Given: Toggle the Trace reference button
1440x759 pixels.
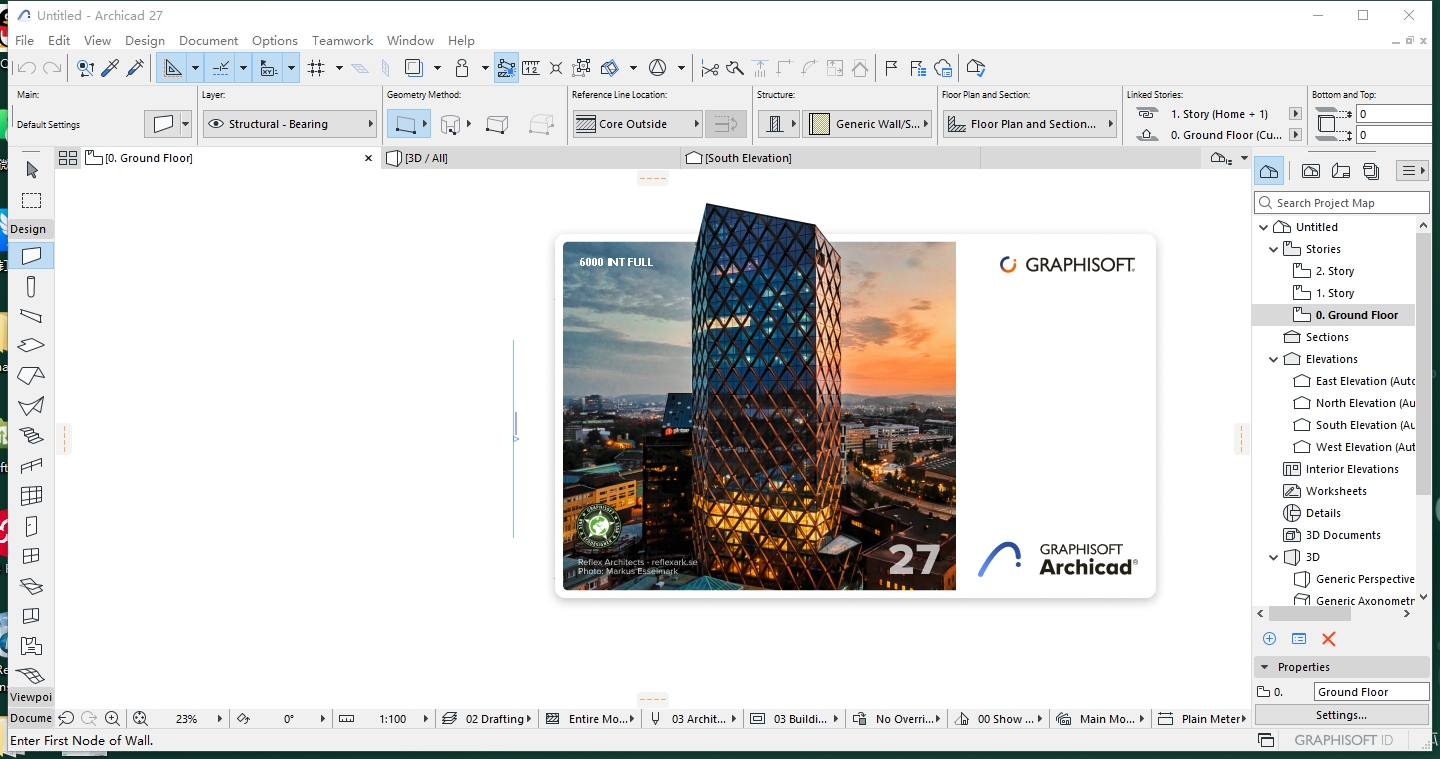Looking at the screenshot, I should pos(412,68).
